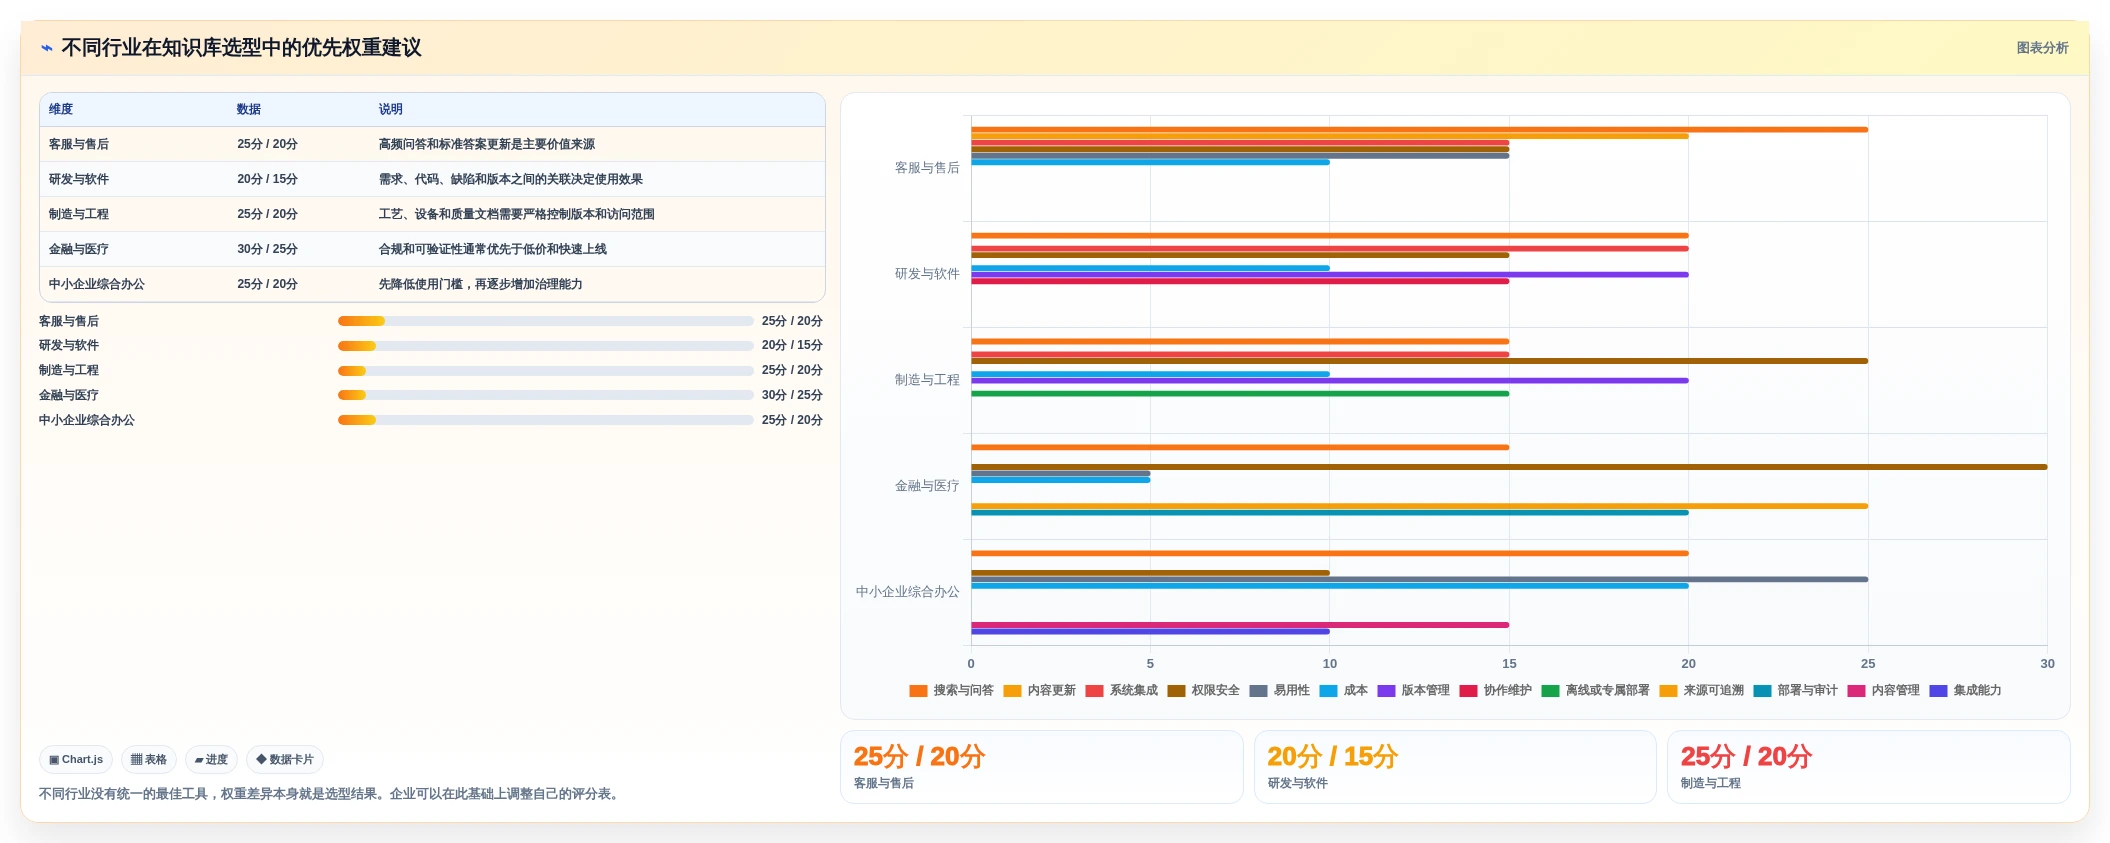Image resolution: width=2110 pixels, height=843 pixels.
Task: Click the 内容管理 legend color swatch
Action: (1857, 691)
